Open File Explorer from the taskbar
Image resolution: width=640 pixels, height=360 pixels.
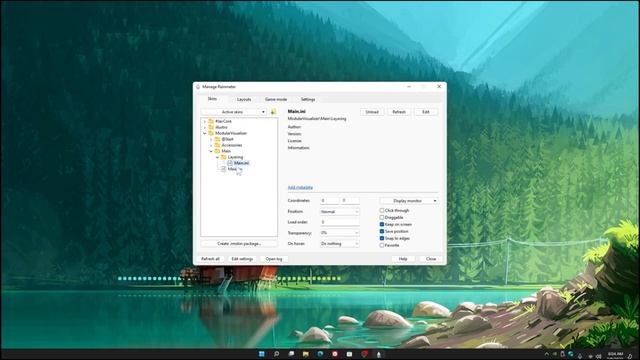pos(306,354)
